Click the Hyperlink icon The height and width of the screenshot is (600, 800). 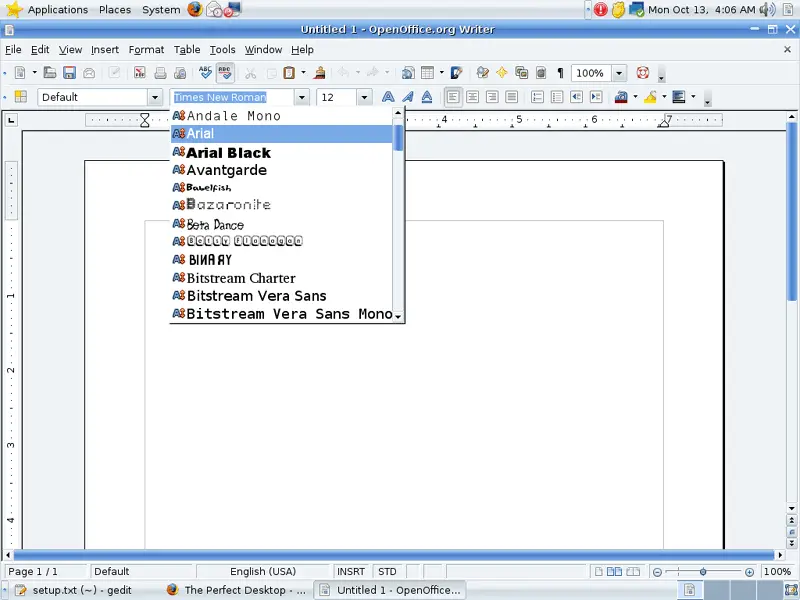(408, 73)
